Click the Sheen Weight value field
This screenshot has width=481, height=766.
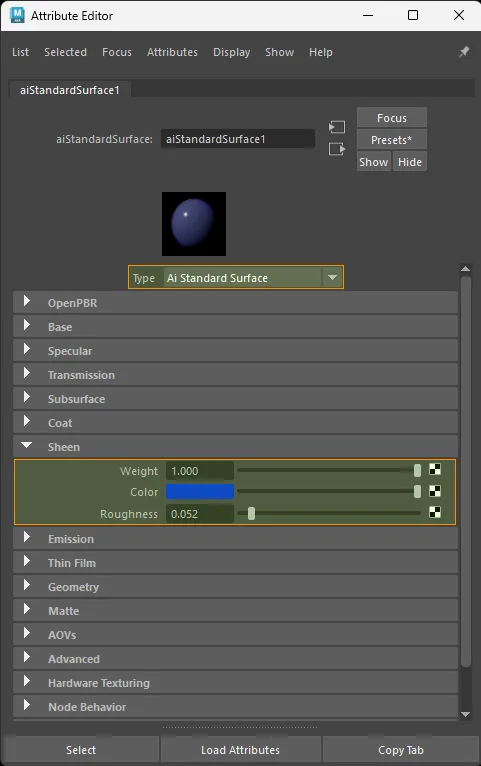pyautogui.click(x=200, y=471)
